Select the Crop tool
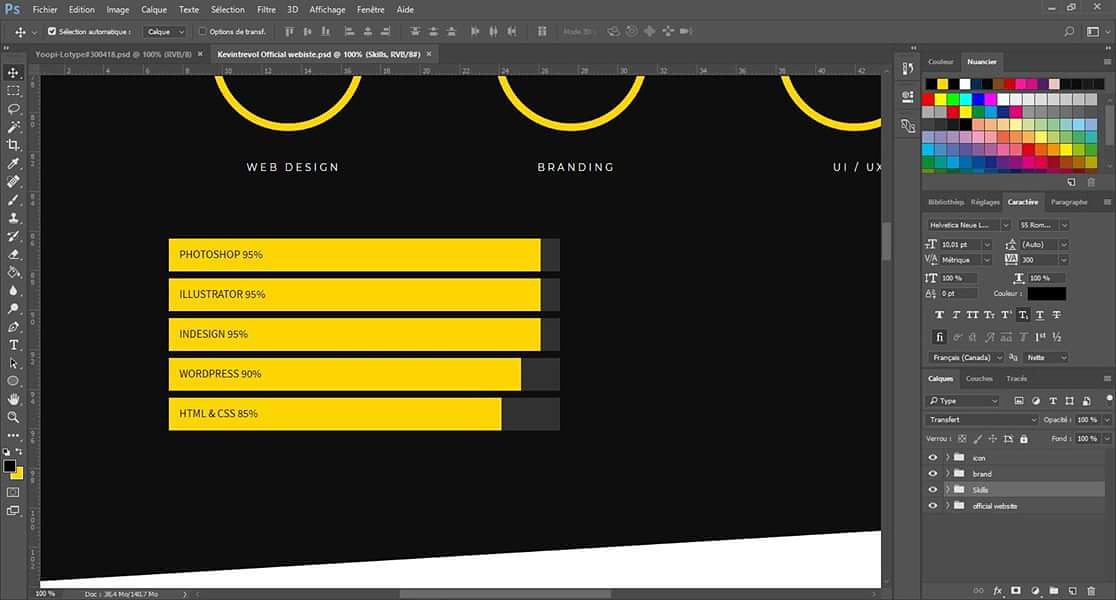The width and height of the screenshot is (1116, 600). tap(14, 145)
